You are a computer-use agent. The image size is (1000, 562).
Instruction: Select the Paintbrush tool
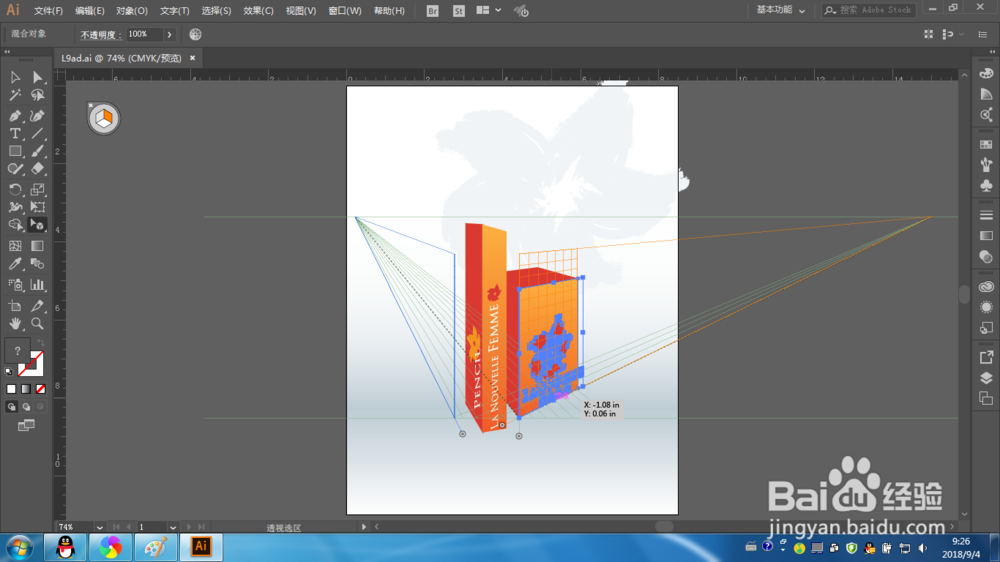[x=38, y=151]
